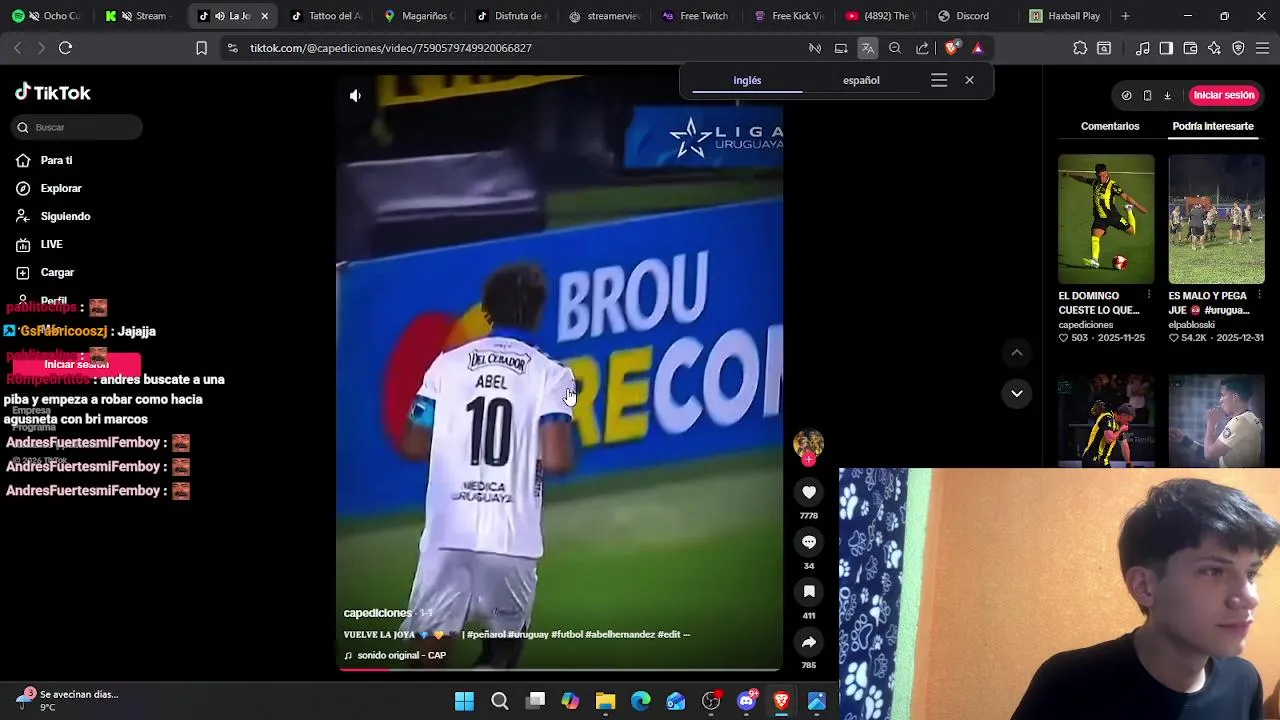Open the translate popup hamburger menu

(939, 80)
